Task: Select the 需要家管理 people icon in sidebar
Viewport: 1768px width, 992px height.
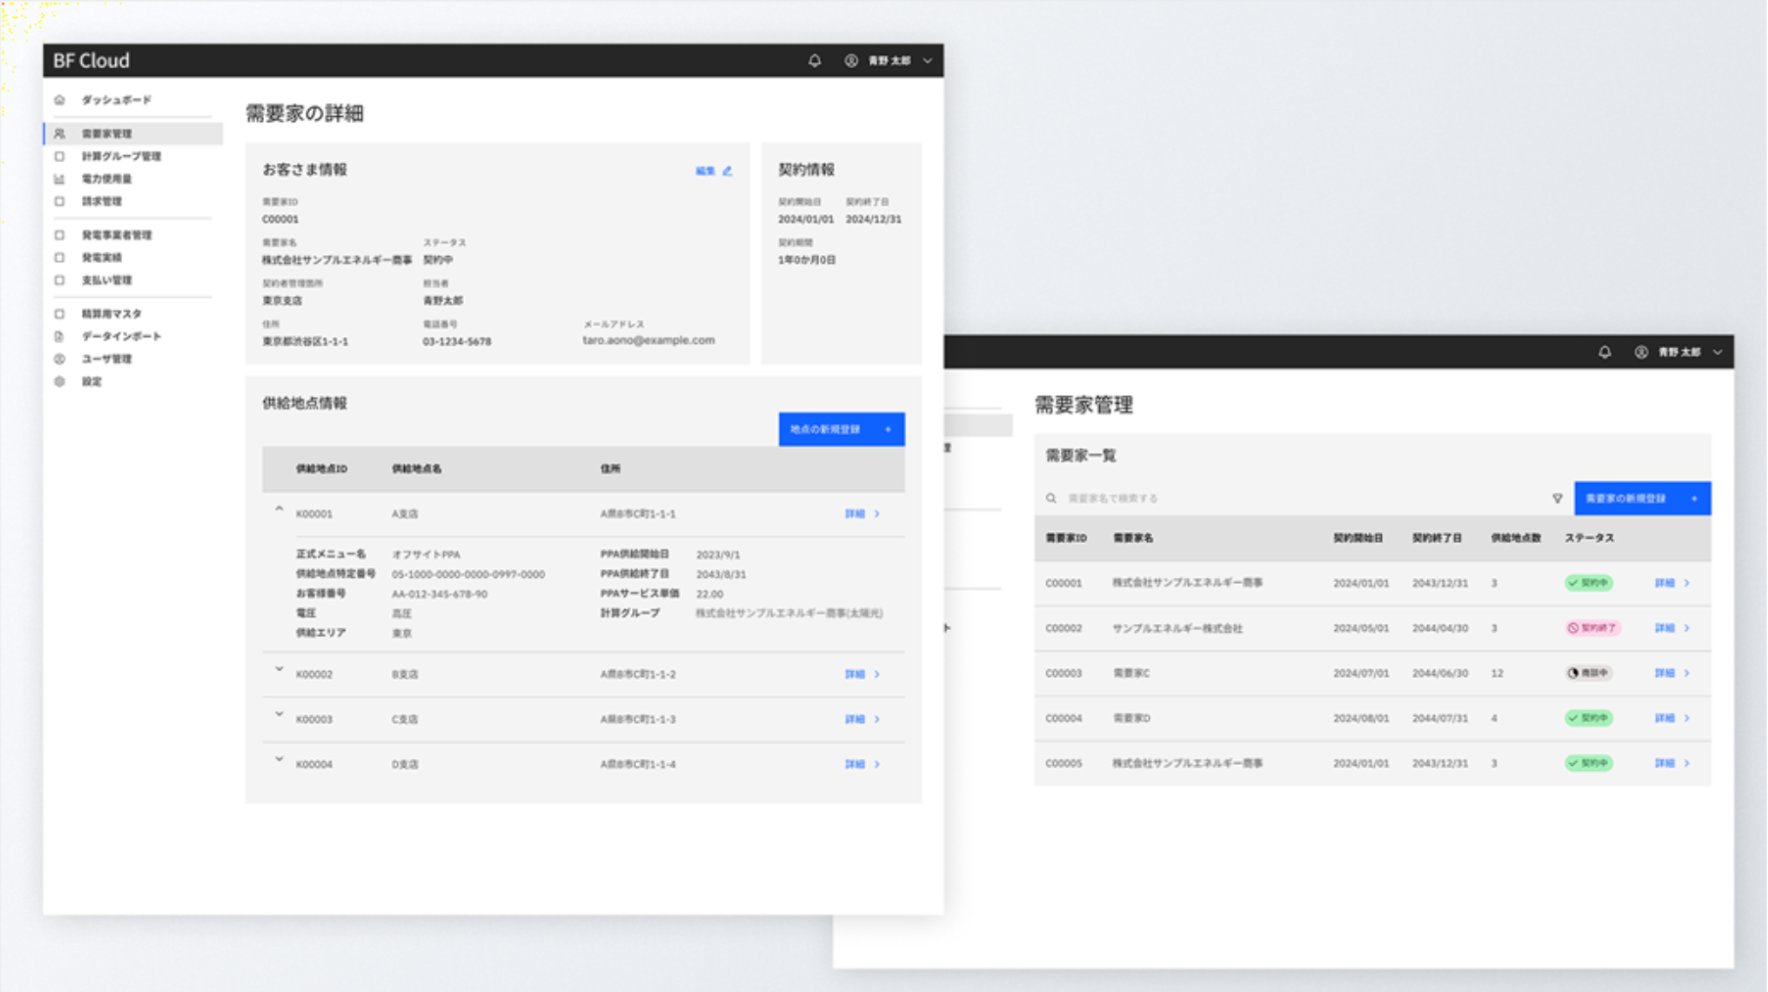Action: 60,132
